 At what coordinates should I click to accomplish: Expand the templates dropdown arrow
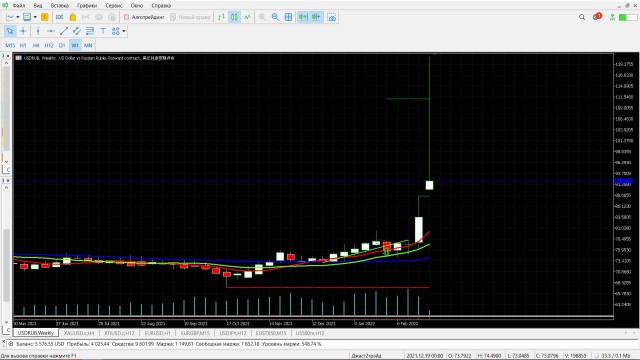click(x=35, y=17)
